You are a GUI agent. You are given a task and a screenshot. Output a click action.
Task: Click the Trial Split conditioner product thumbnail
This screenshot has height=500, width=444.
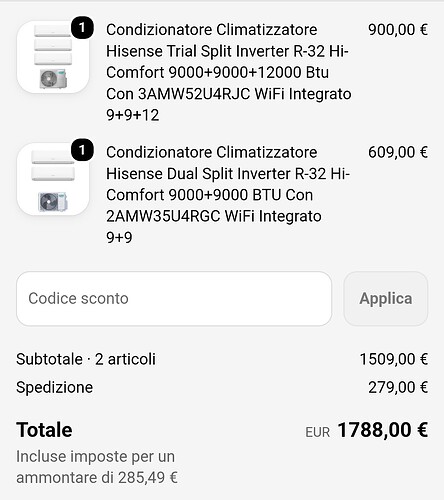pyautogui.click(x=53, y=57)
